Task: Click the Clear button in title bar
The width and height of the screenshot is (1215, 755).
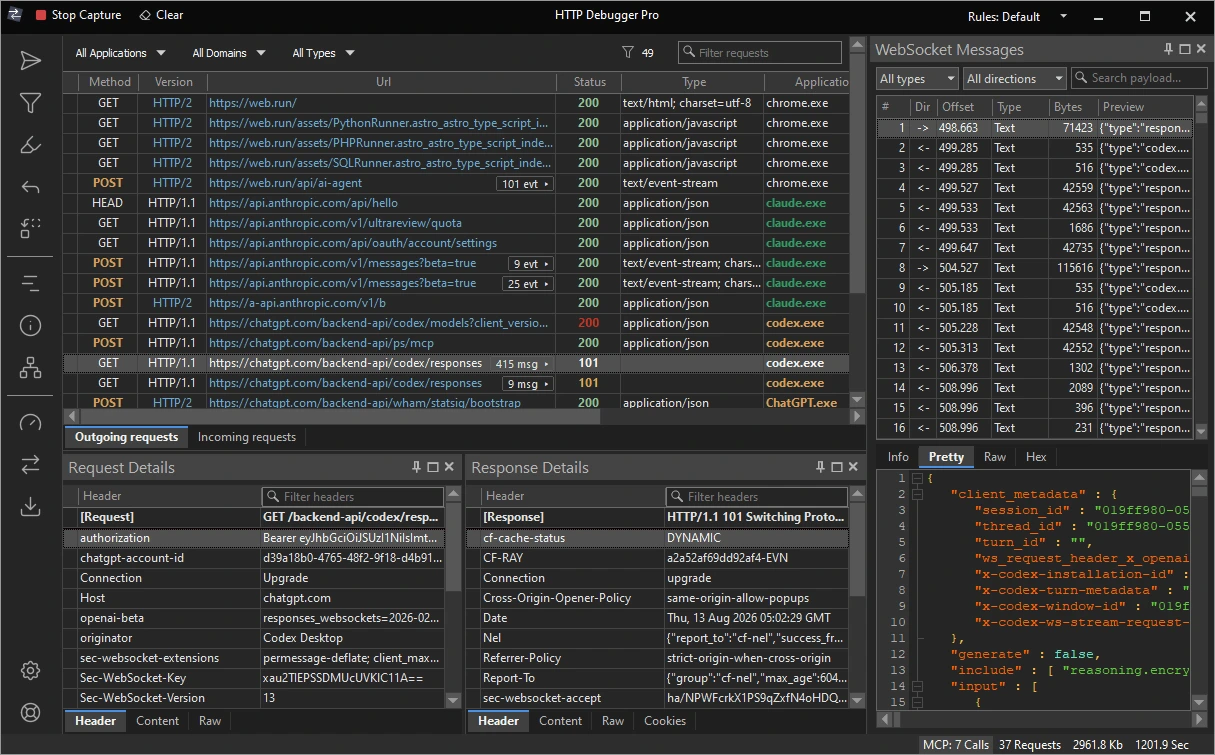Action: (x=161, y=15)
